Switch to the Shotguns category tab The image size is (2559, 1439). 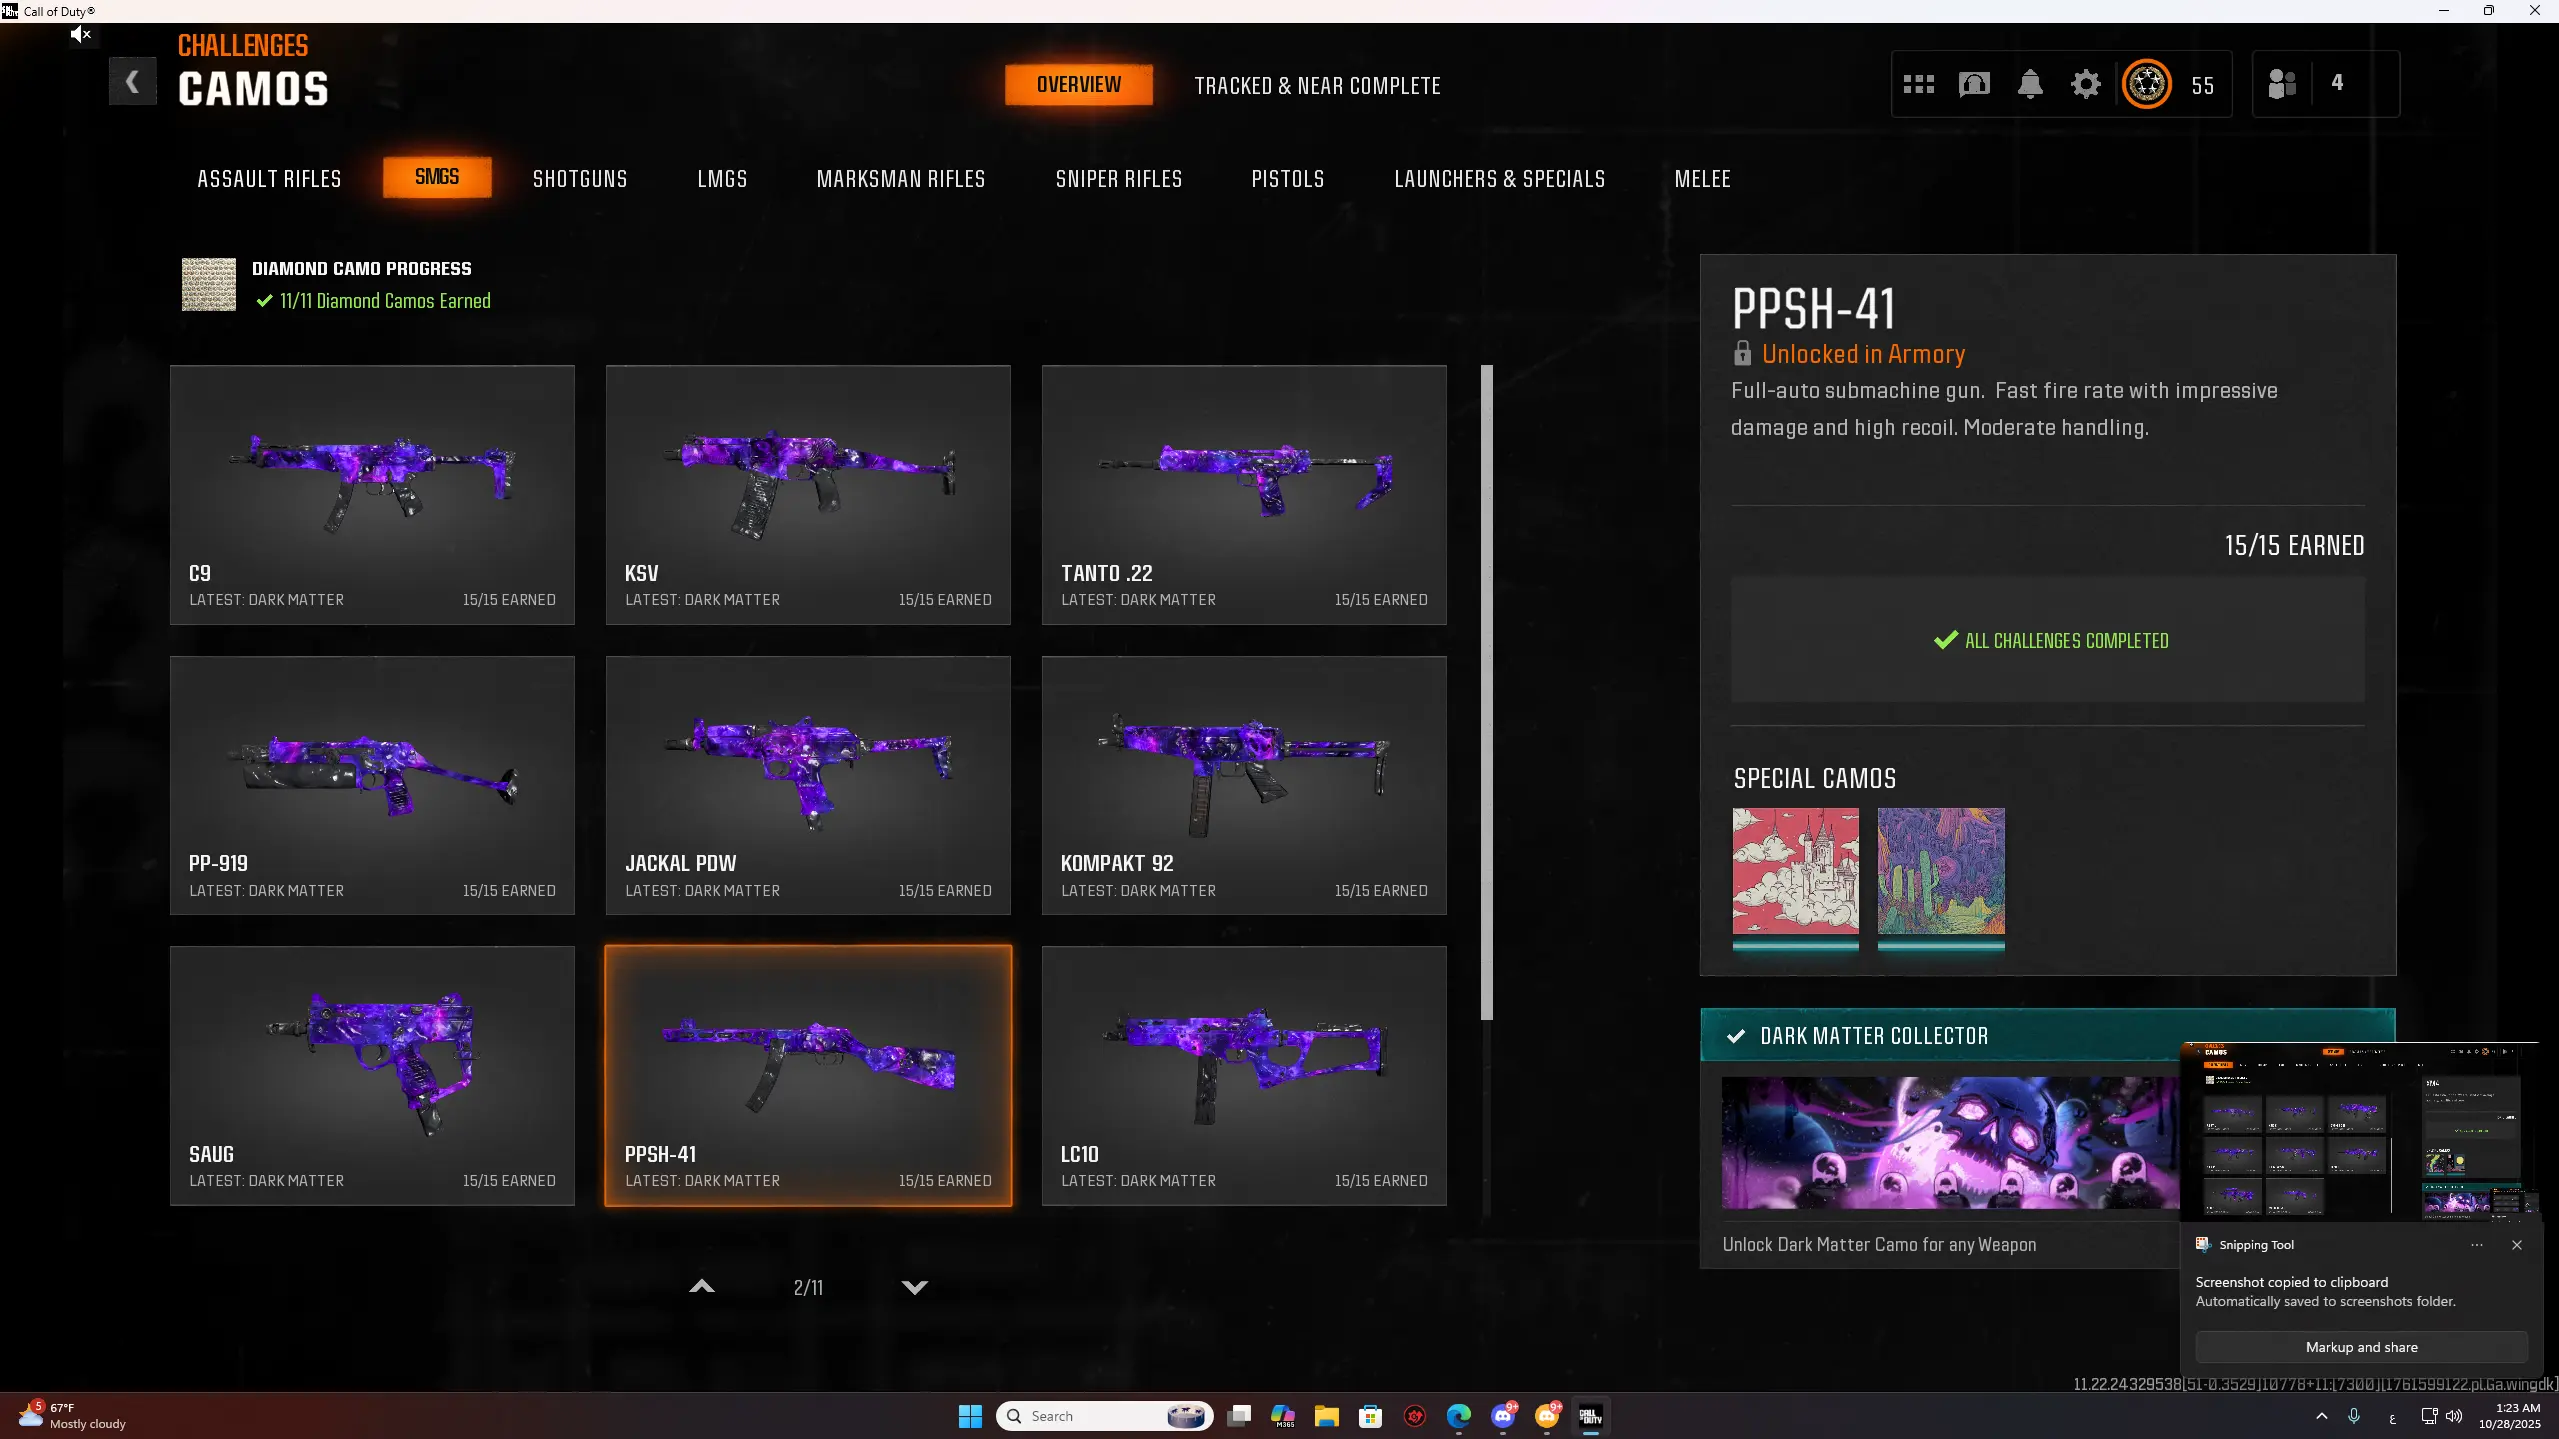tap(579, 179)
